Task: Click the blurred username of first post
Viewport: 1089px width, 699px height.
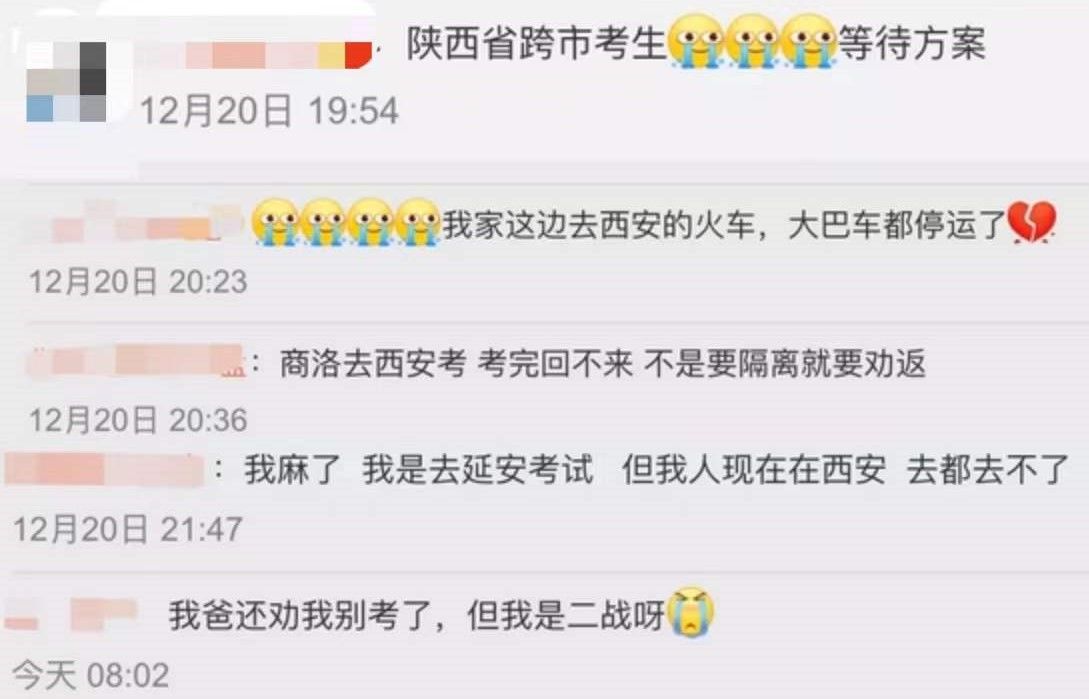Action: tap(253, 56)
